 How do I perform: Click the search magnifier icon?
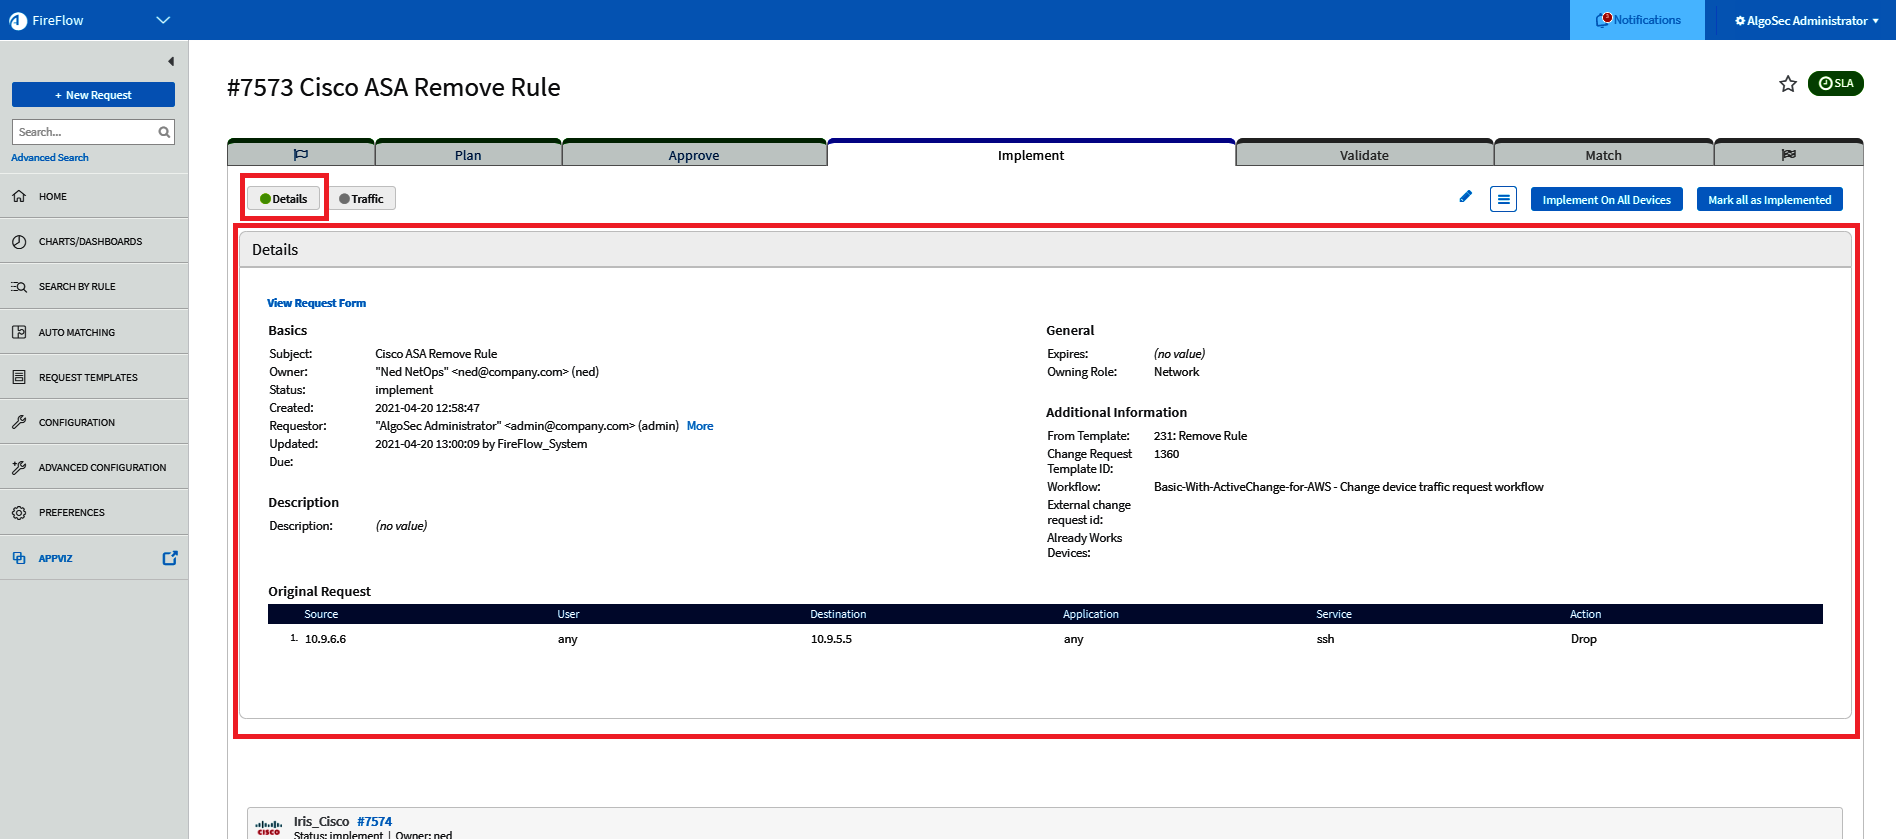(164, 132)
